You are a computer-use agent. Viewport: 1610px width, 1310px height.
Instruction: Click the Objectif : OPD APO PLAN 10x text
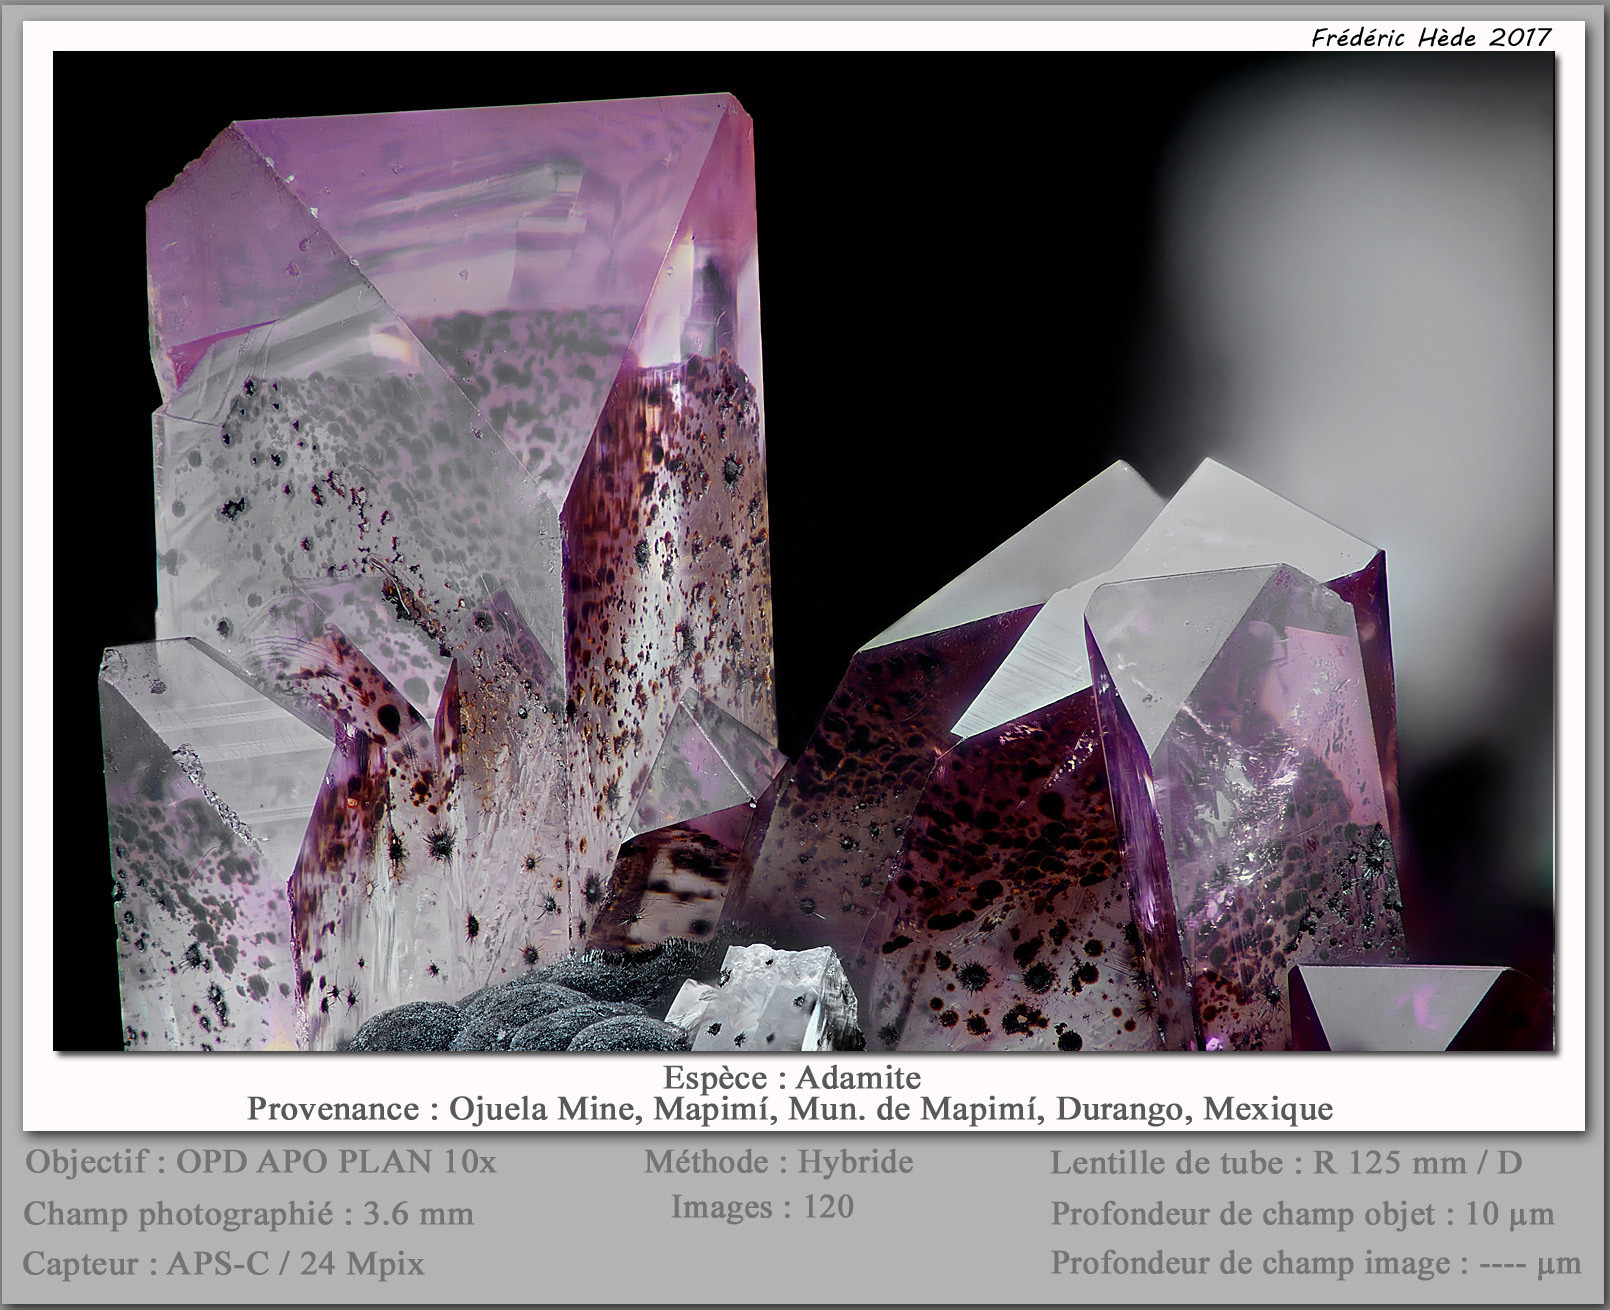(260, 1162)
